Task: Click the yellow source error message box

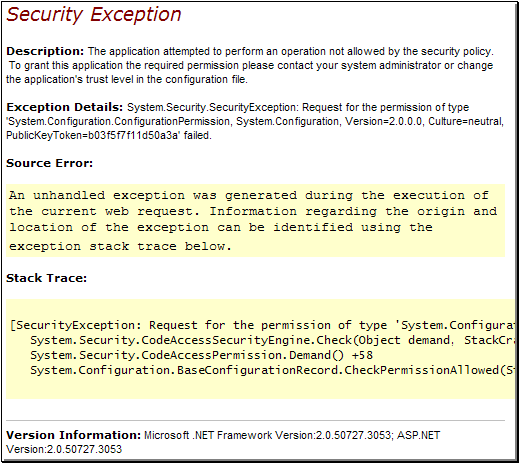Action: pos(255,220)
